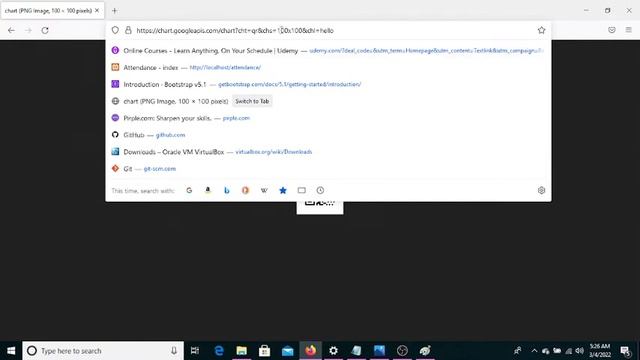Open Task View on the taskbar
This screenshot has height=360, width=640.
[195, 351]
